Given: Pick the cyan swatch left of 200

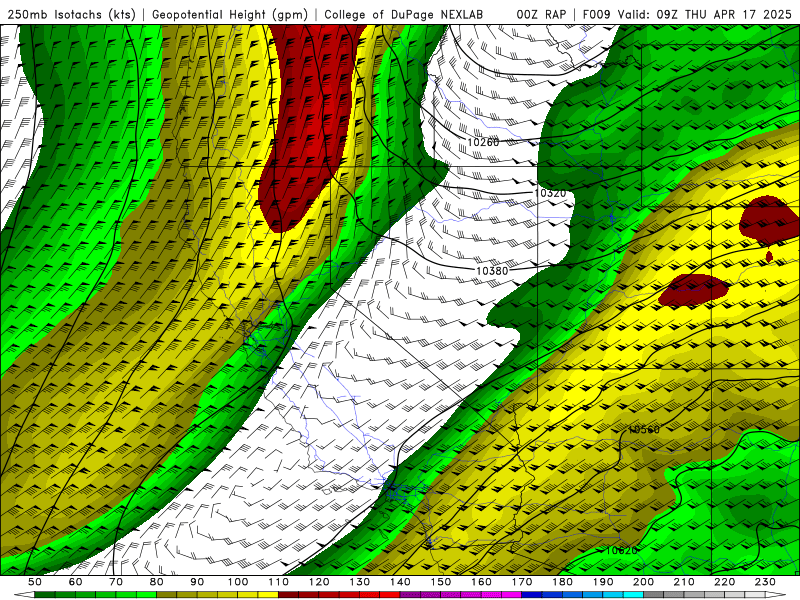Looking at the screenshot, I should 634,595.
